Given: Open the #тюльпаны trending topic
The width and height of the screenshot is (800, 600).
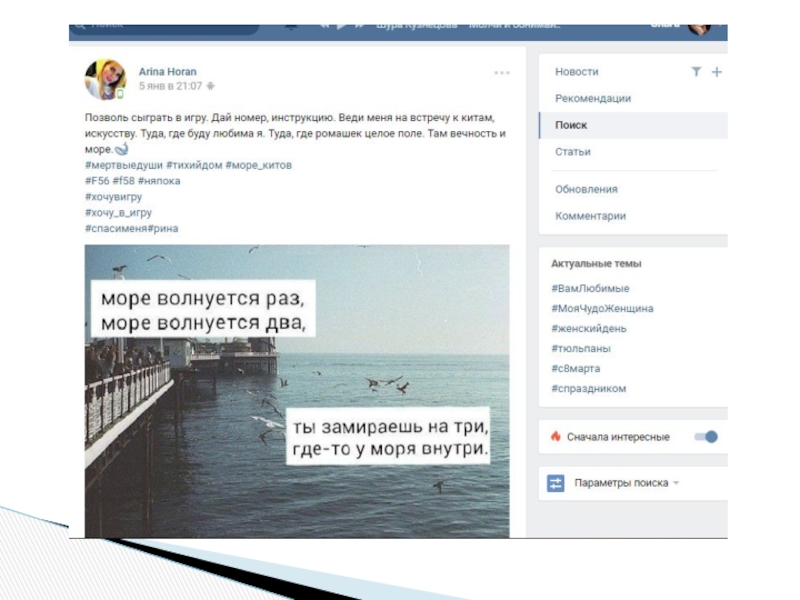Looking at the screenshot, I should (x=581, y=349).
